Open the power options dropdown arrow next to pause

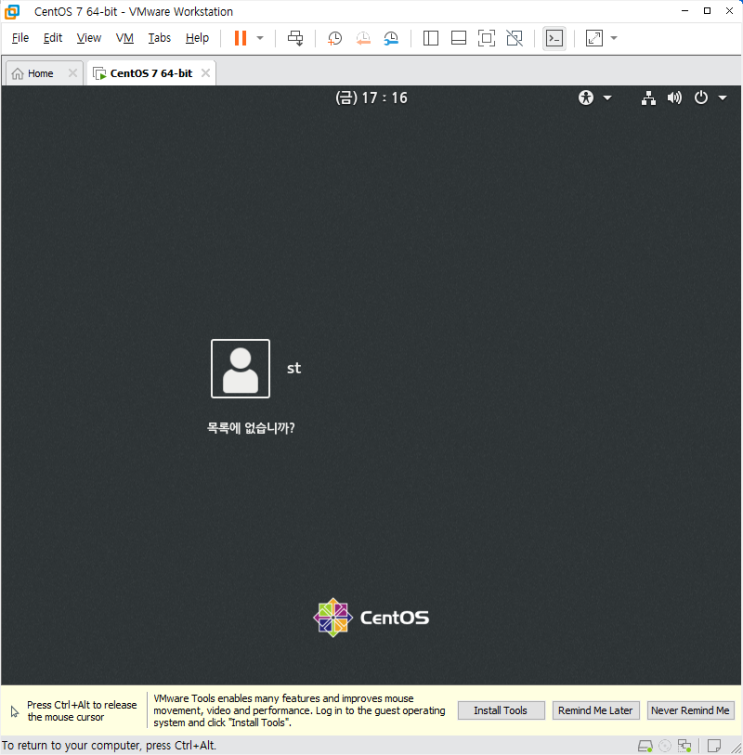(x=260, y=38)
